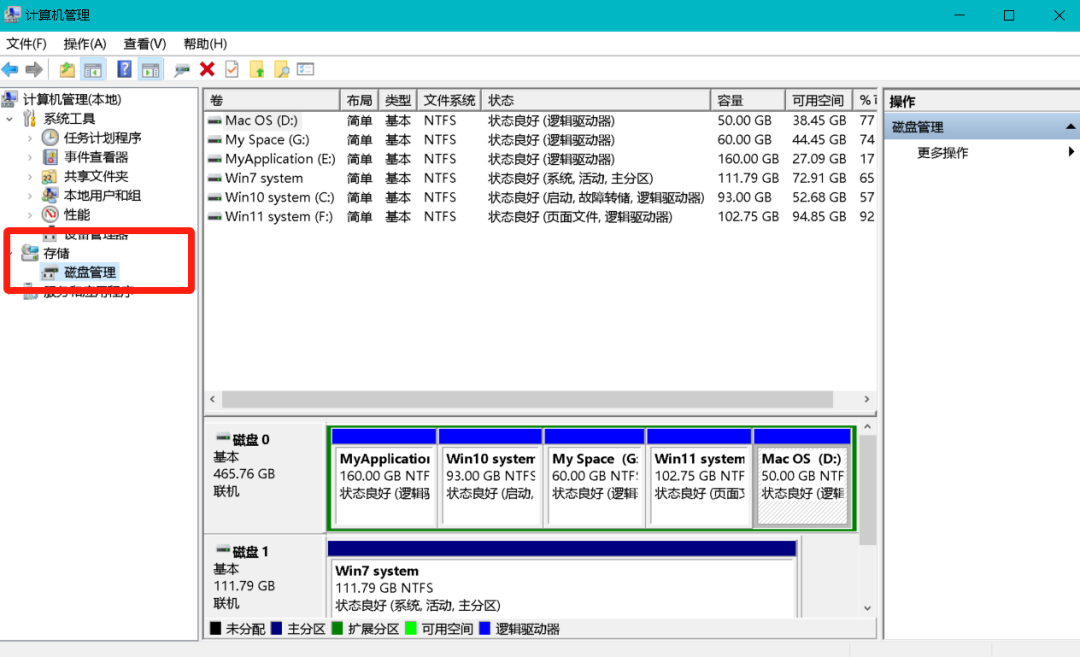Select 磁盘管理 in the left tree
The image size is (1080, 657).
click(90, 272)
